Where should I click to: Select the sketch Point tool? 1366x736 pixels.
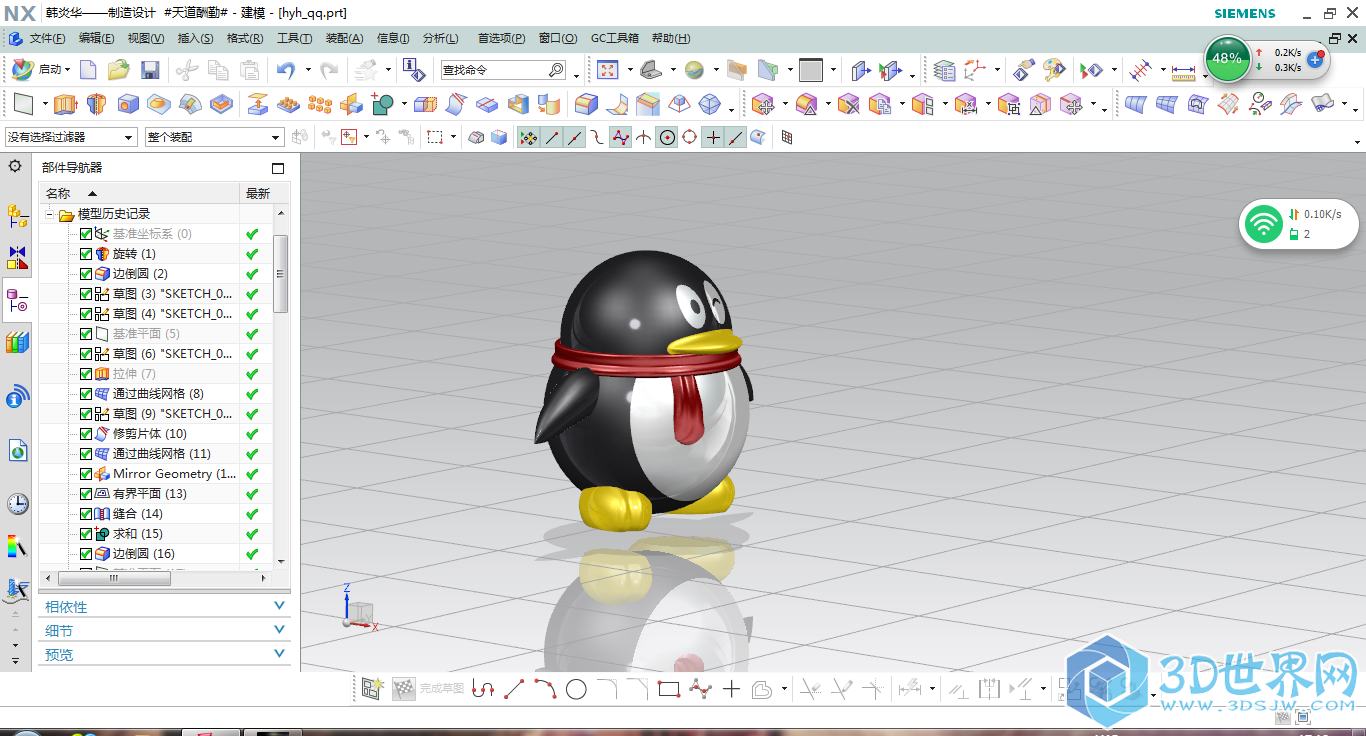coord(731,689)
